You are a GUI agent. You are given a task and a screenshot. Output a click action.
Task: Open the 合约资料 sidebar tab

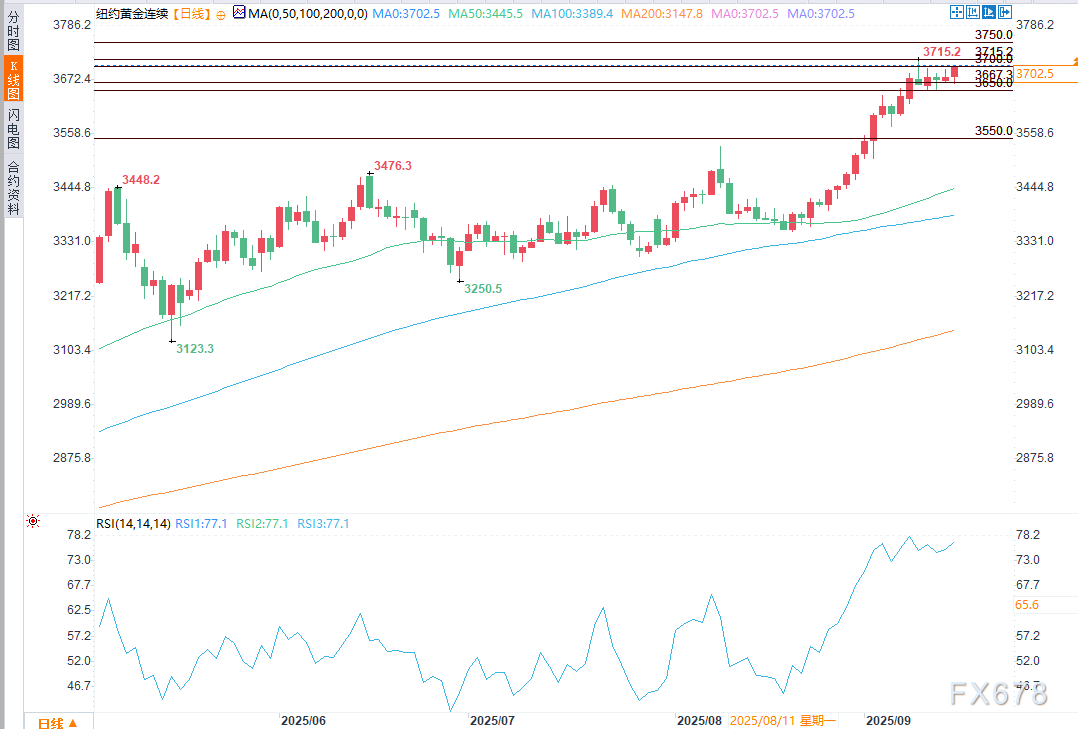point(13,186)
